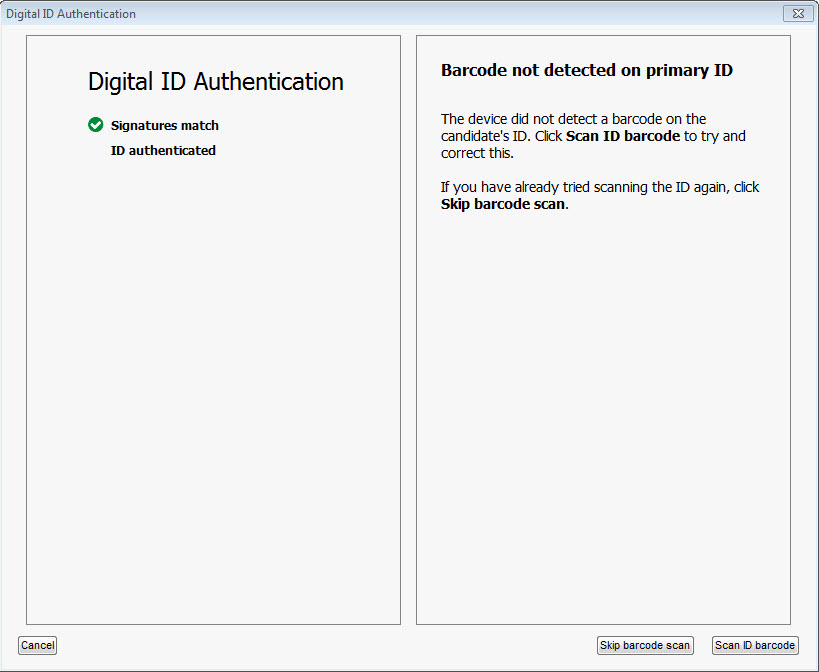Click empty area of right message panel

603,418
